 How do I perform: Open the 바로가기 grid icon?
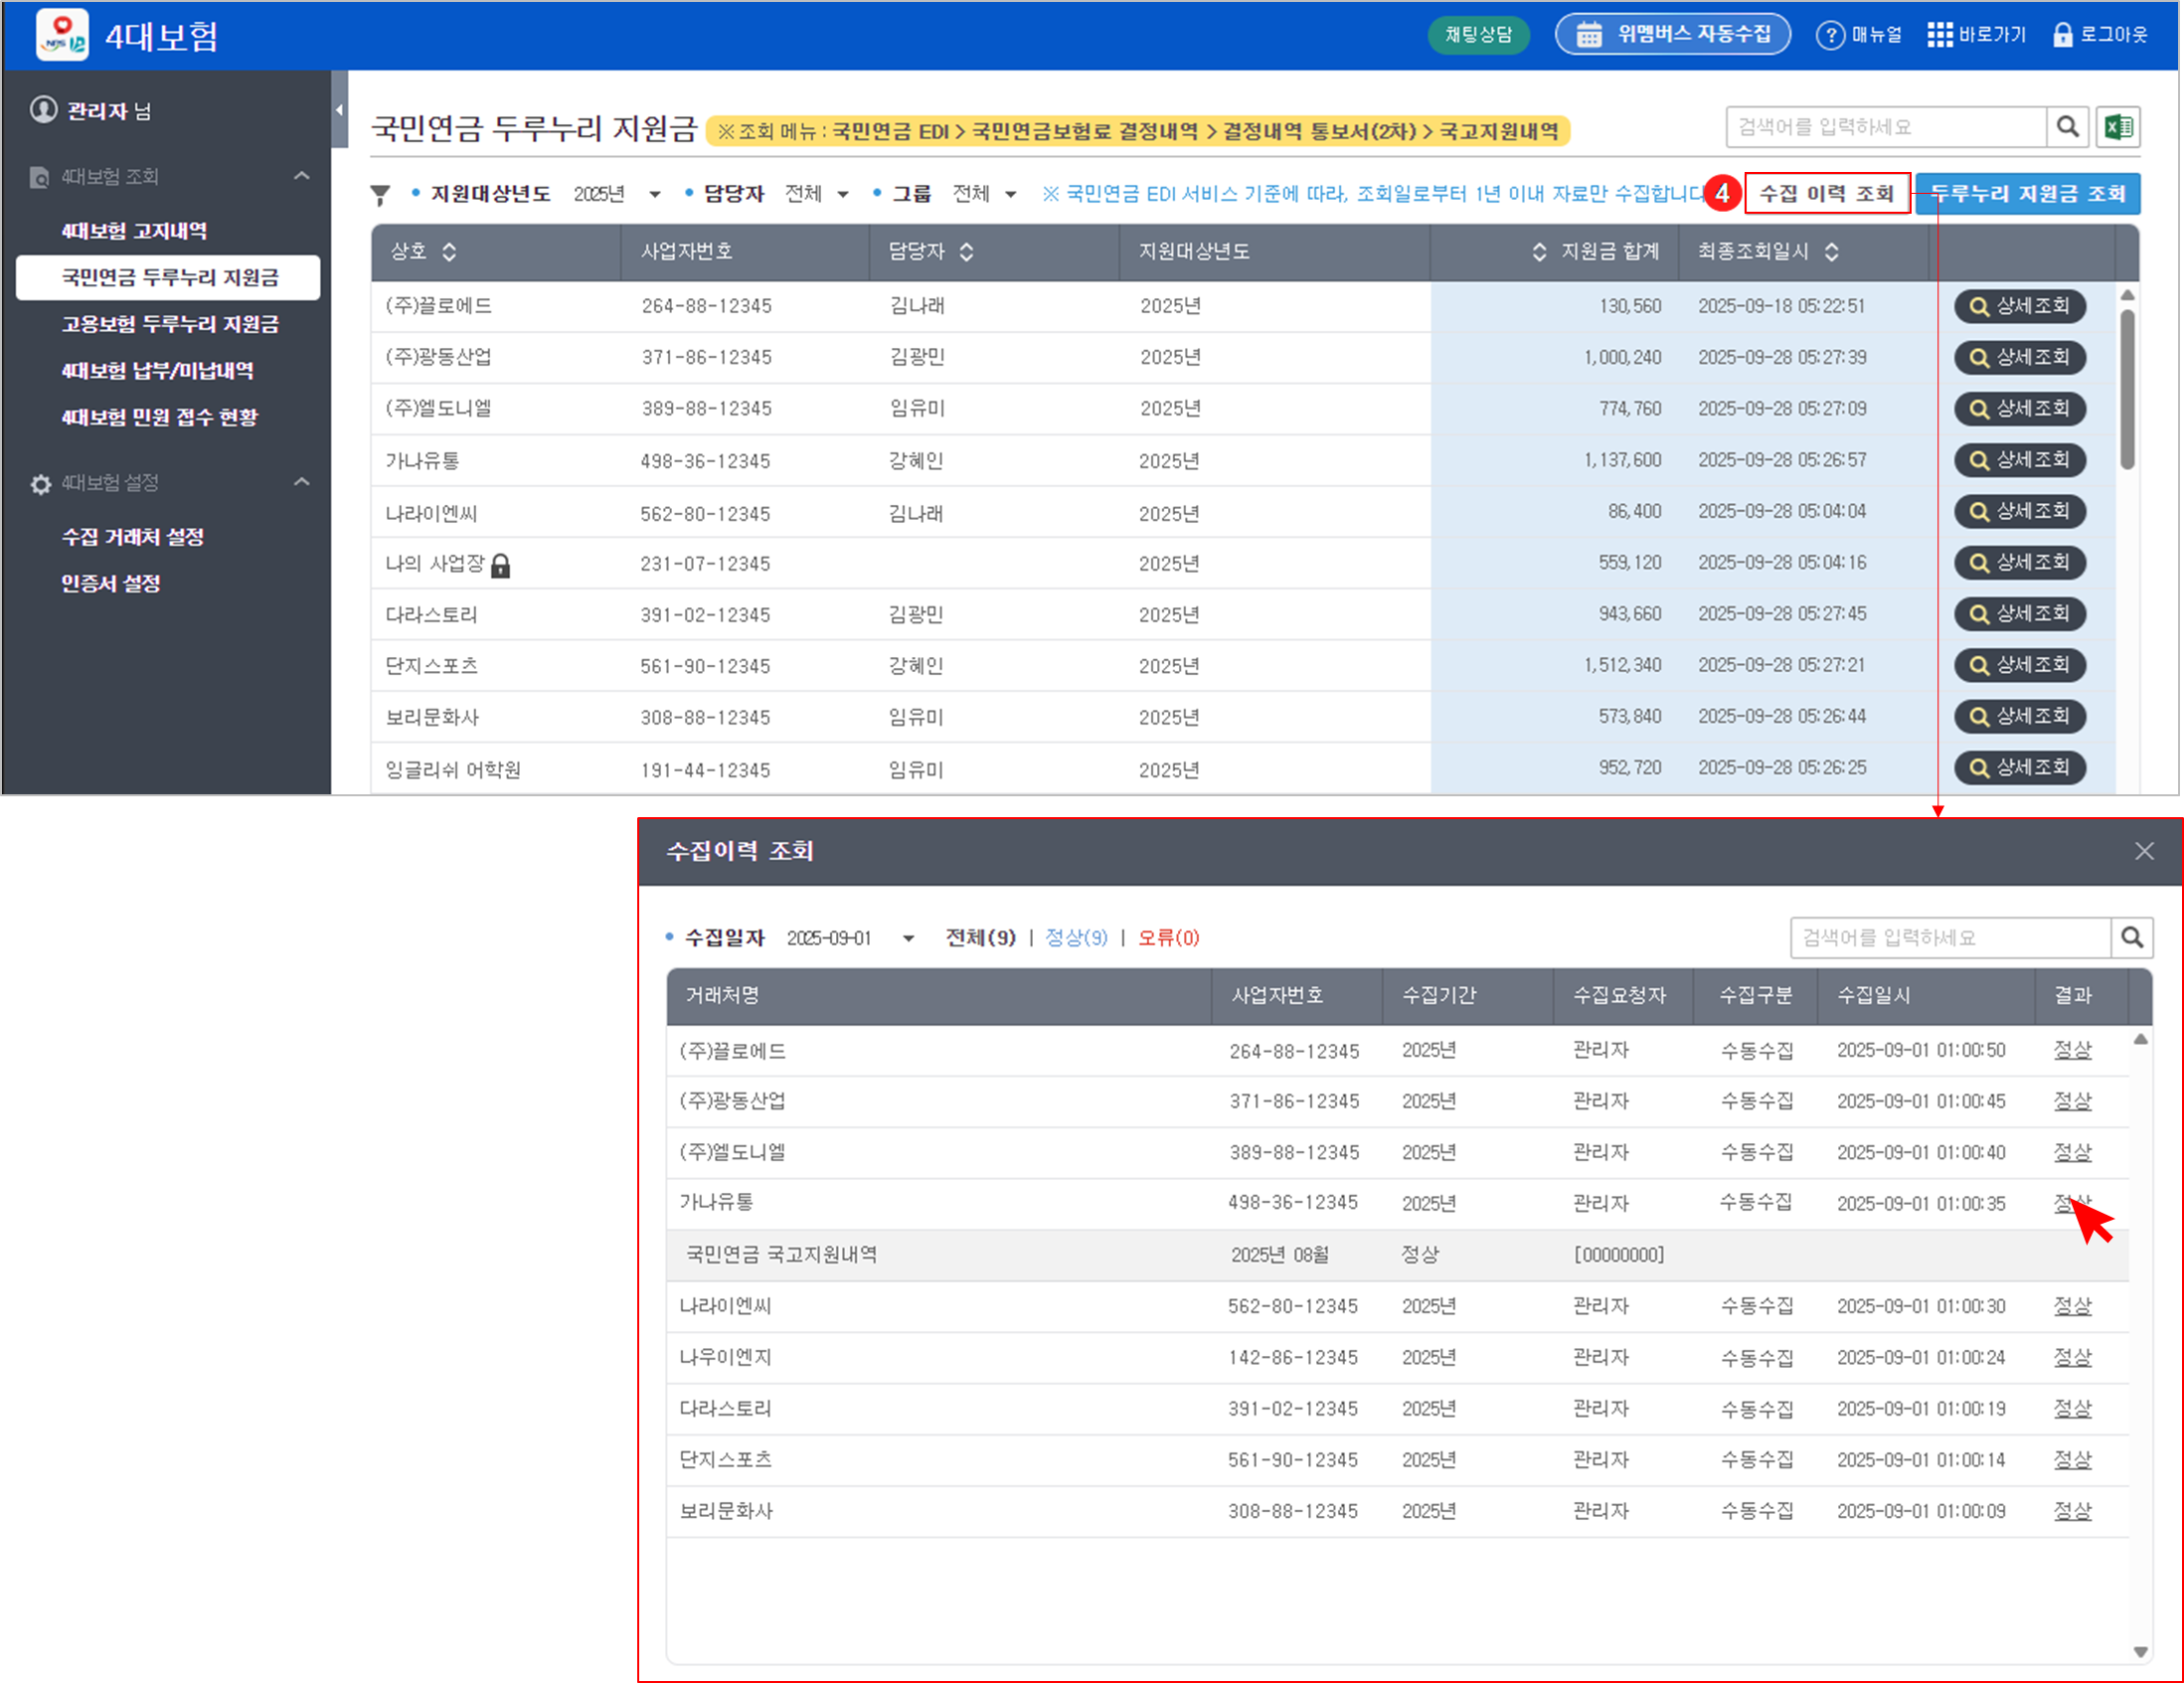point(1939,35)
